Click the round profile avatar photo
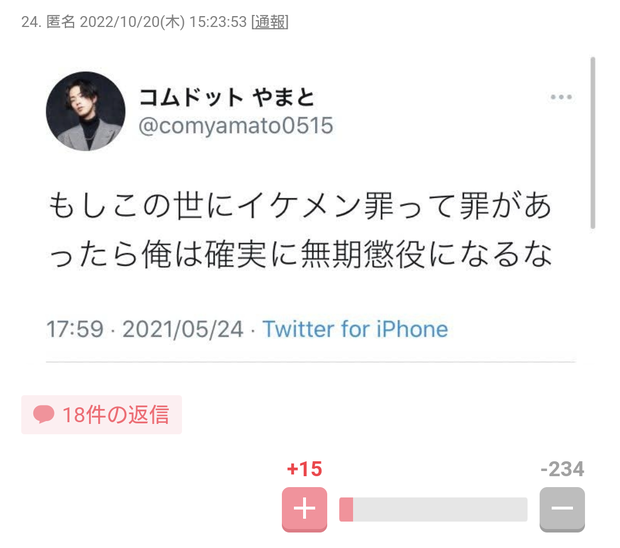Viewport: 620px width, 548px height. click(85, 111)
